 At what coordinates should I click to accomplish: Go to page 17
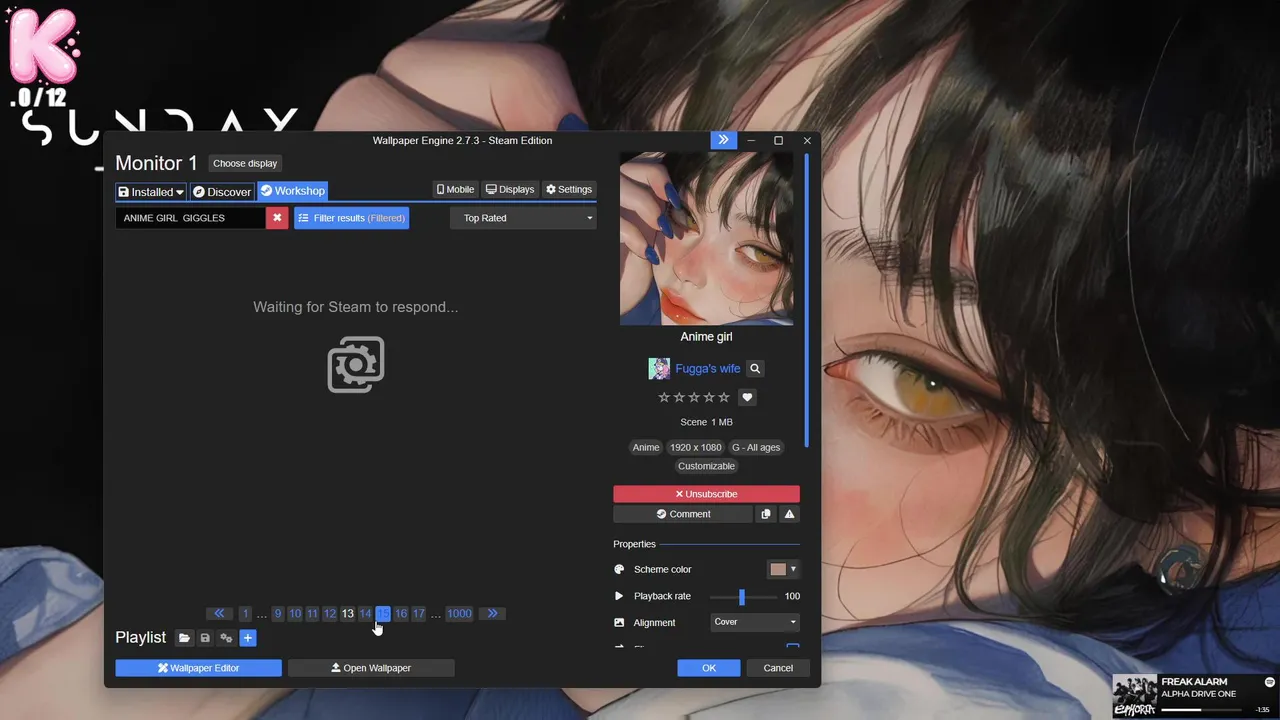[419, 613]
